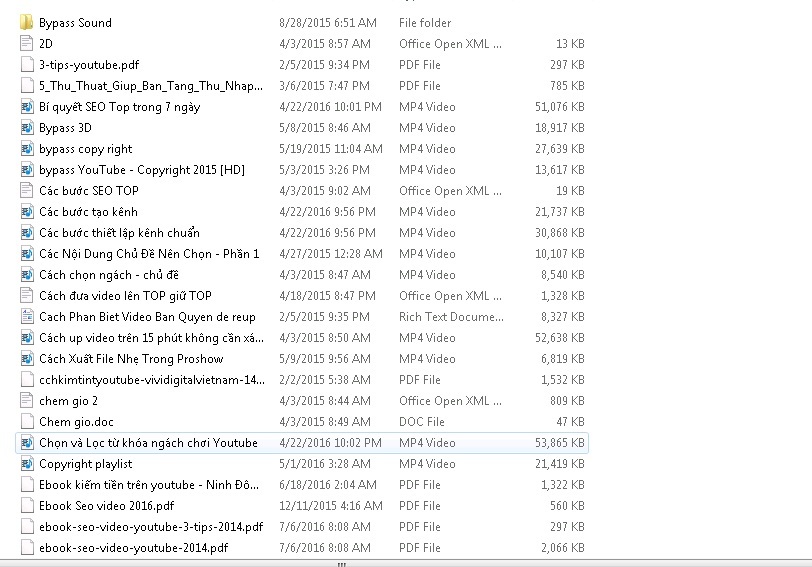Select Cách chọn ngách - chủ đề file name

tap(109, 275)
